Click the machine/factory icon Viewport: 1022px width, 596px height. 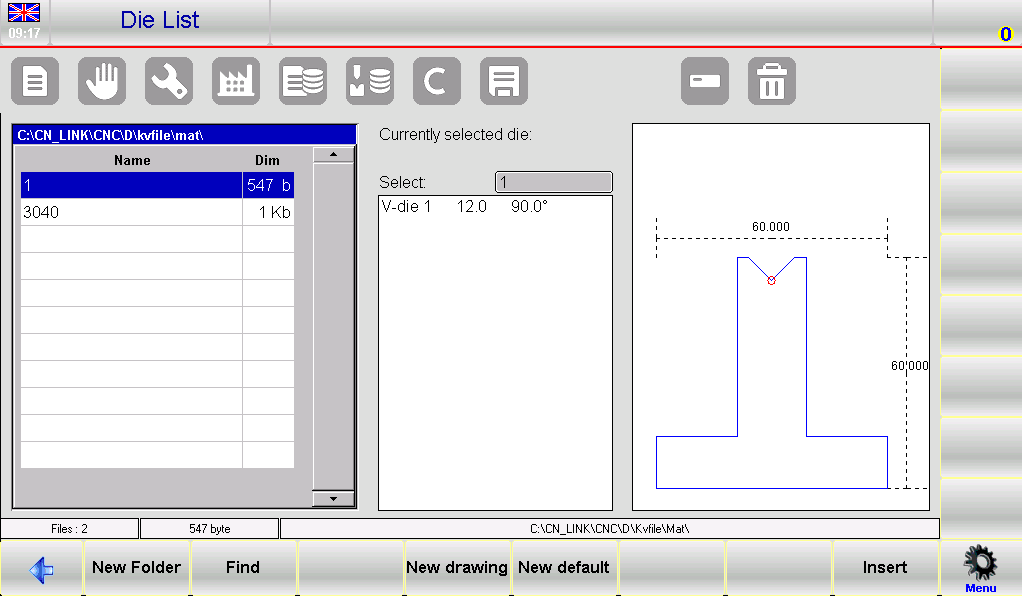236,81
